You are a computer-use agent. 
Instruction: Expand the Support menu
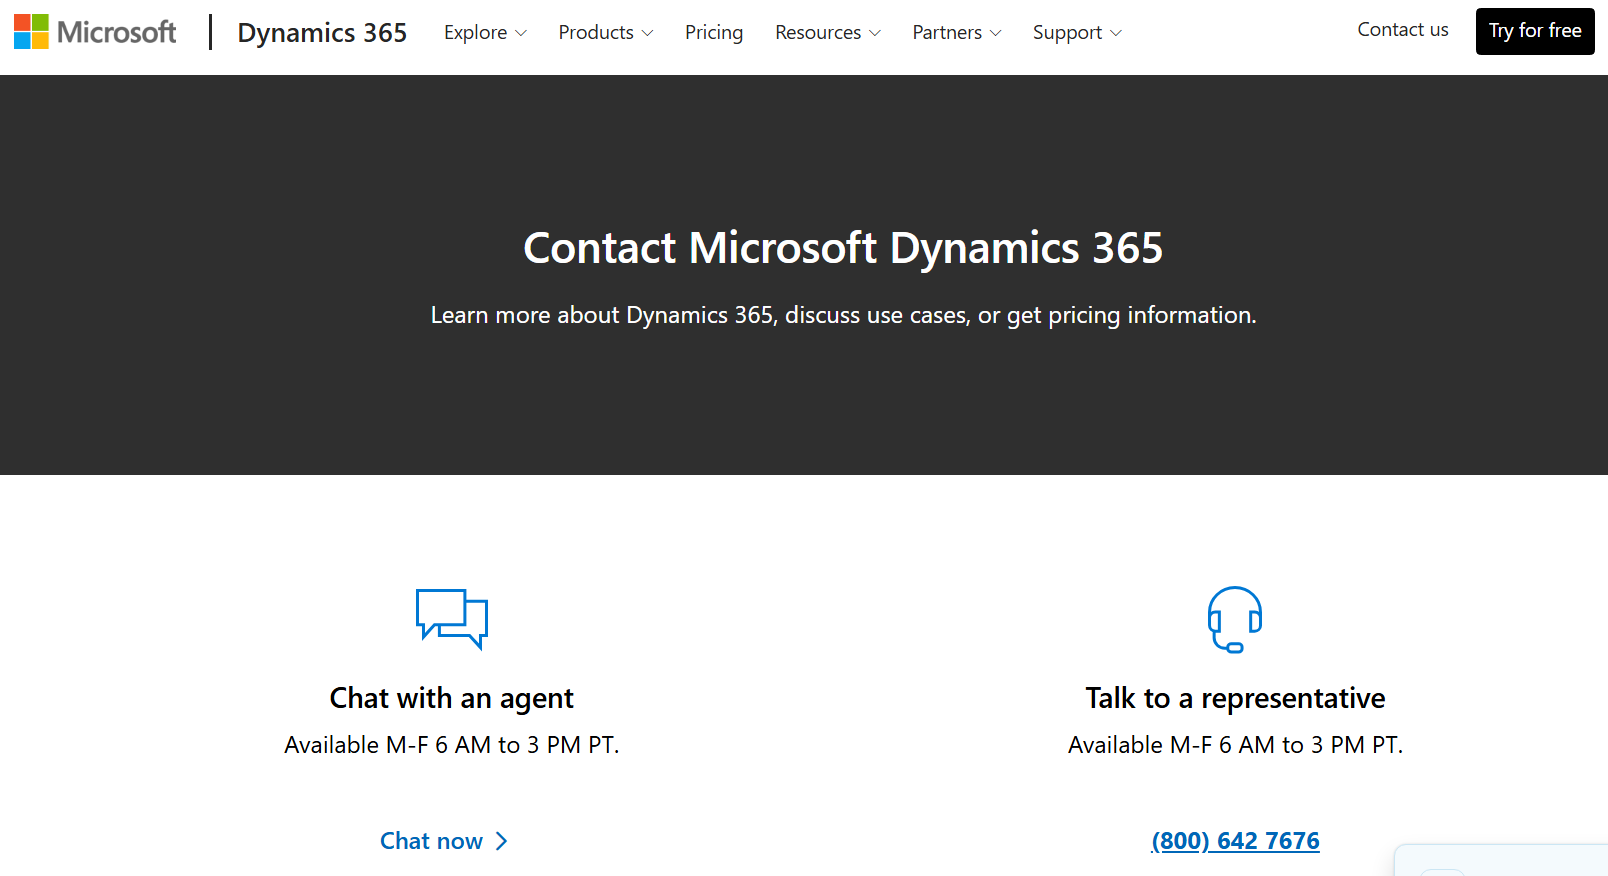point(1077,32)
